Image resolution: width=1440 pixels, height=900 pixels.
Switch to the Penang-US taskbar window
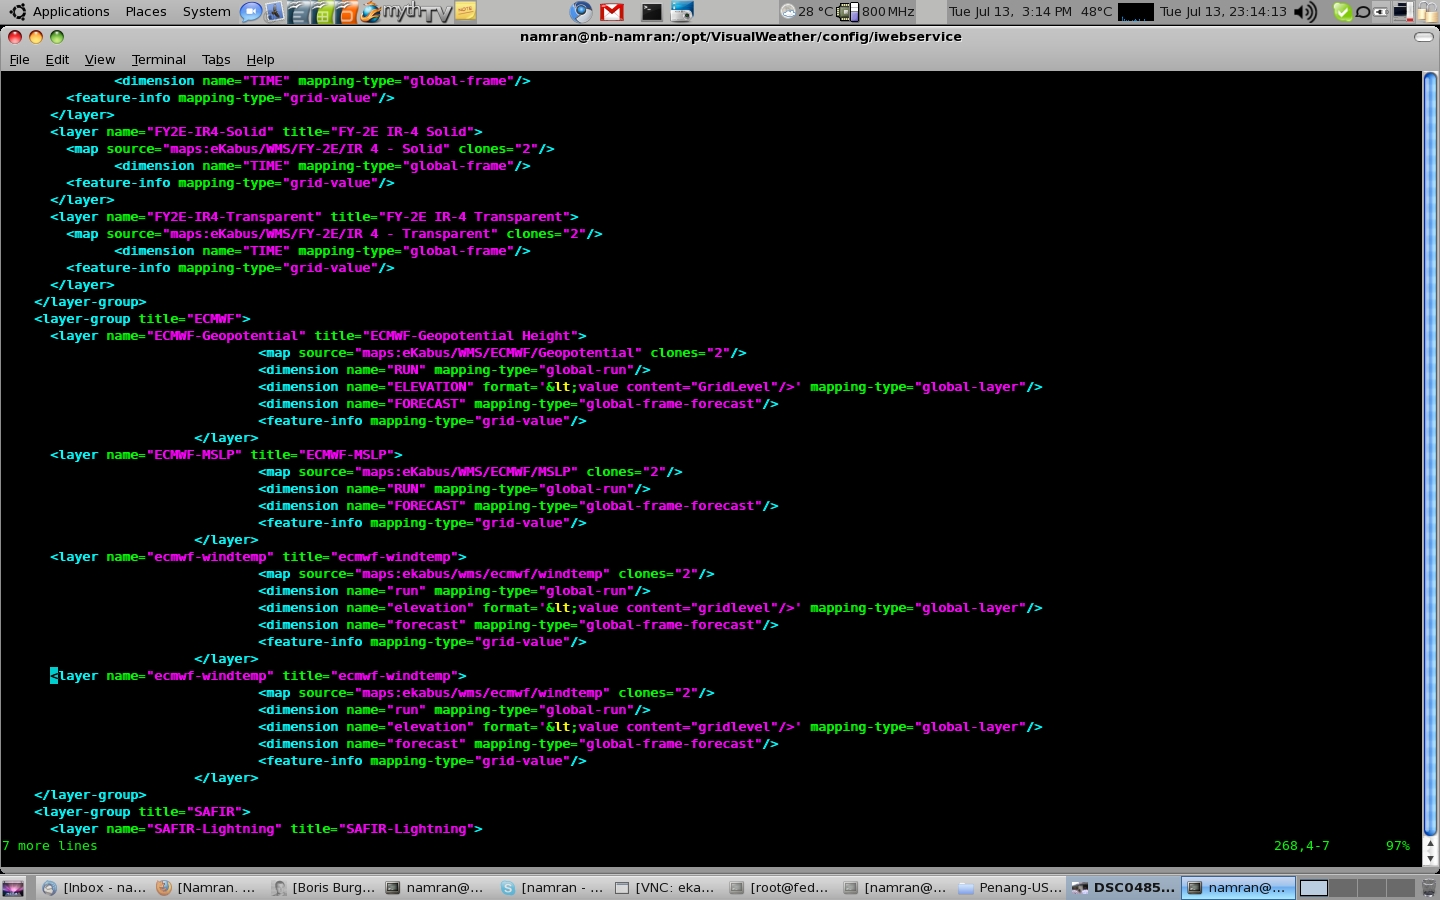1010,887
